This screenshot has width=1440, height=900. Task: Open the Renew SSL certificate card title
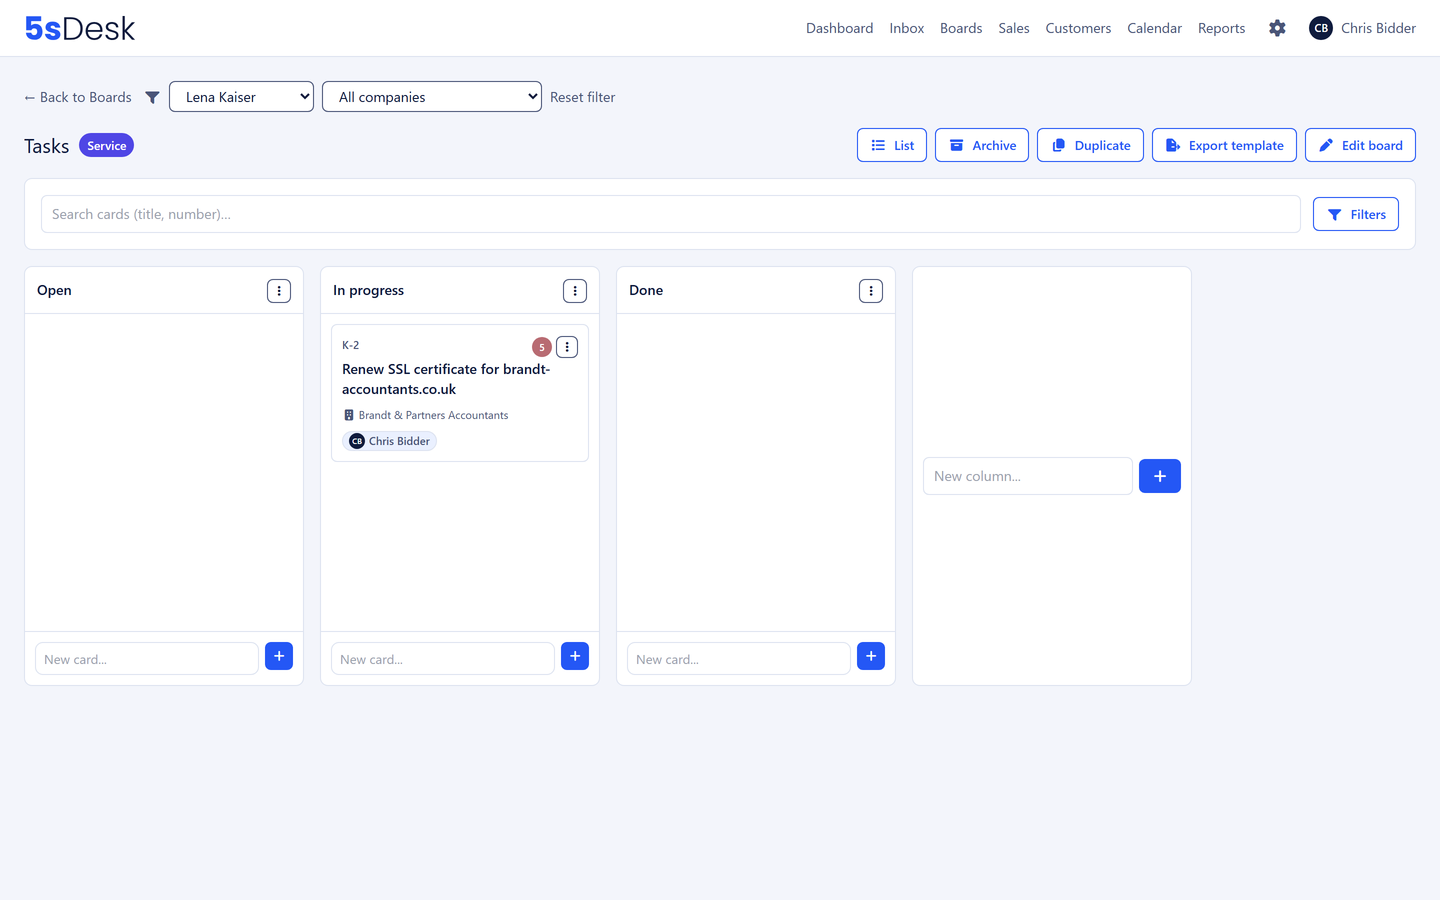(446, 379)
